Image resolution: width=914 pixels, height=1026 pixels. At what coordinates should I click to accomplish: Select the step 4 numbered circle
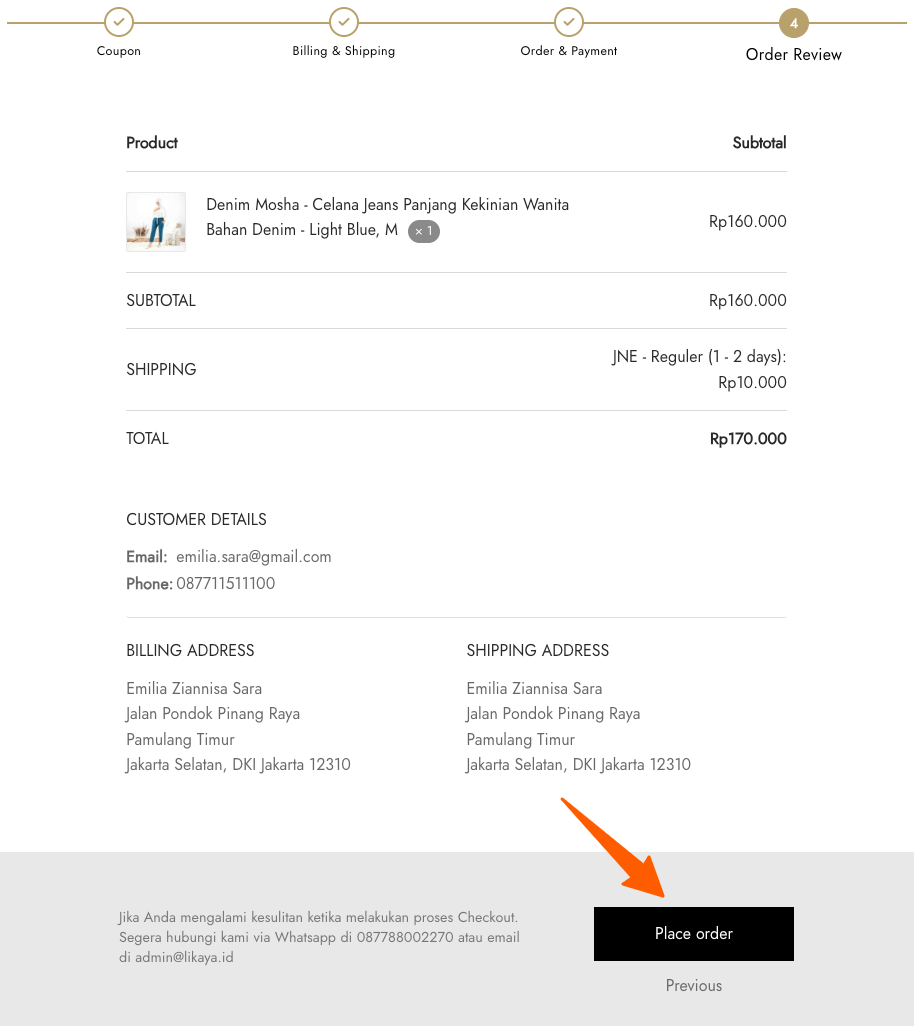coord(794,22)
